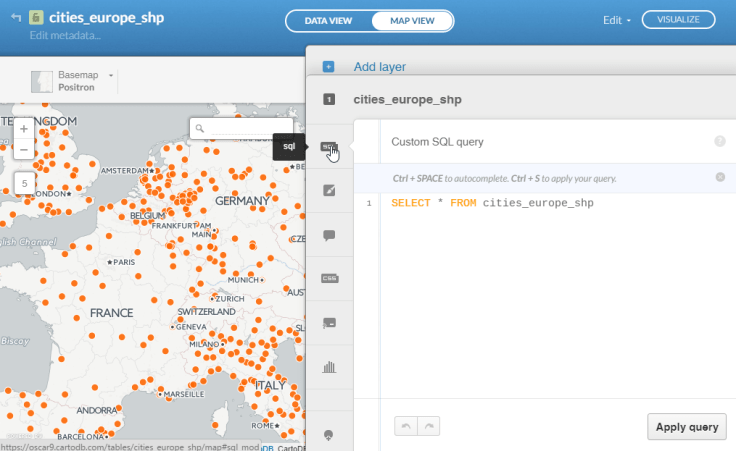Click the cities_europe_shp table title
Image resolution: width=736 pixels, height=451 pixels.
pos(107,18)
